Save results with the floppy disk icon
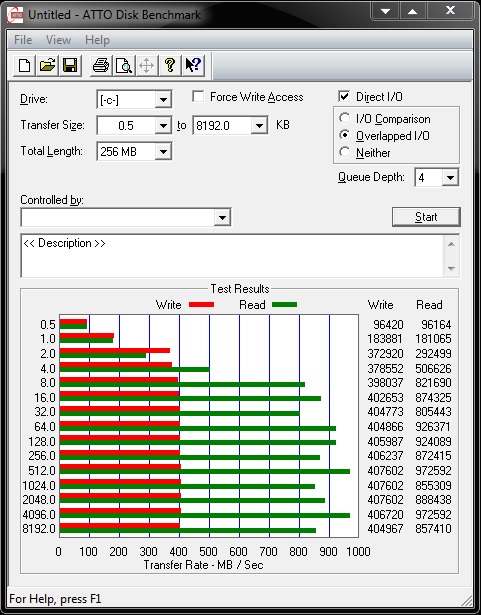This screenshot has height=615, width=481. click(70, 65)
